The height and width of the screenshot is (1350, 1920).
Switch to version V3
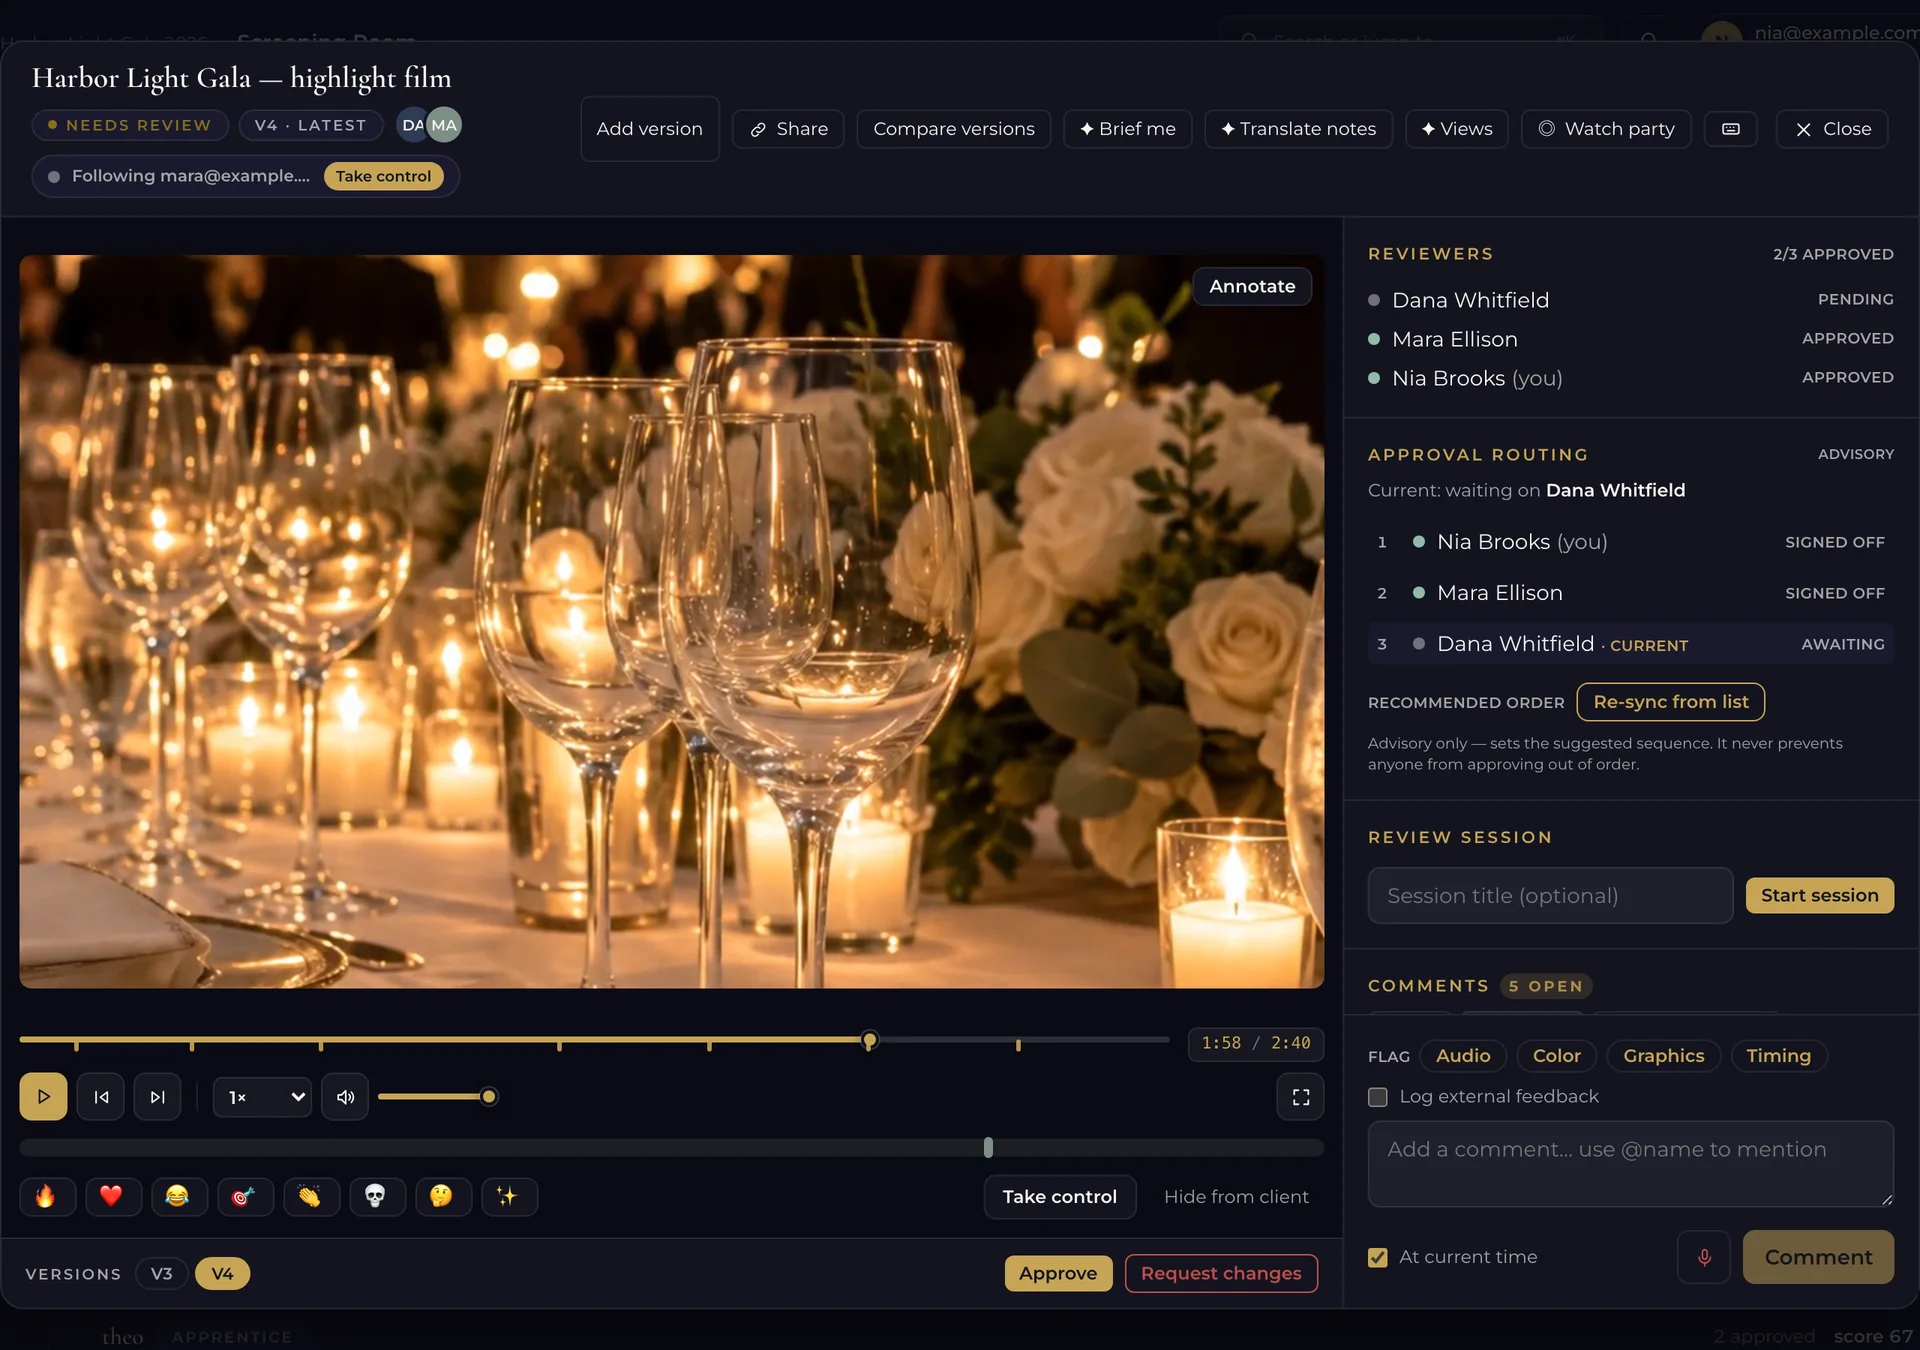161,1273
